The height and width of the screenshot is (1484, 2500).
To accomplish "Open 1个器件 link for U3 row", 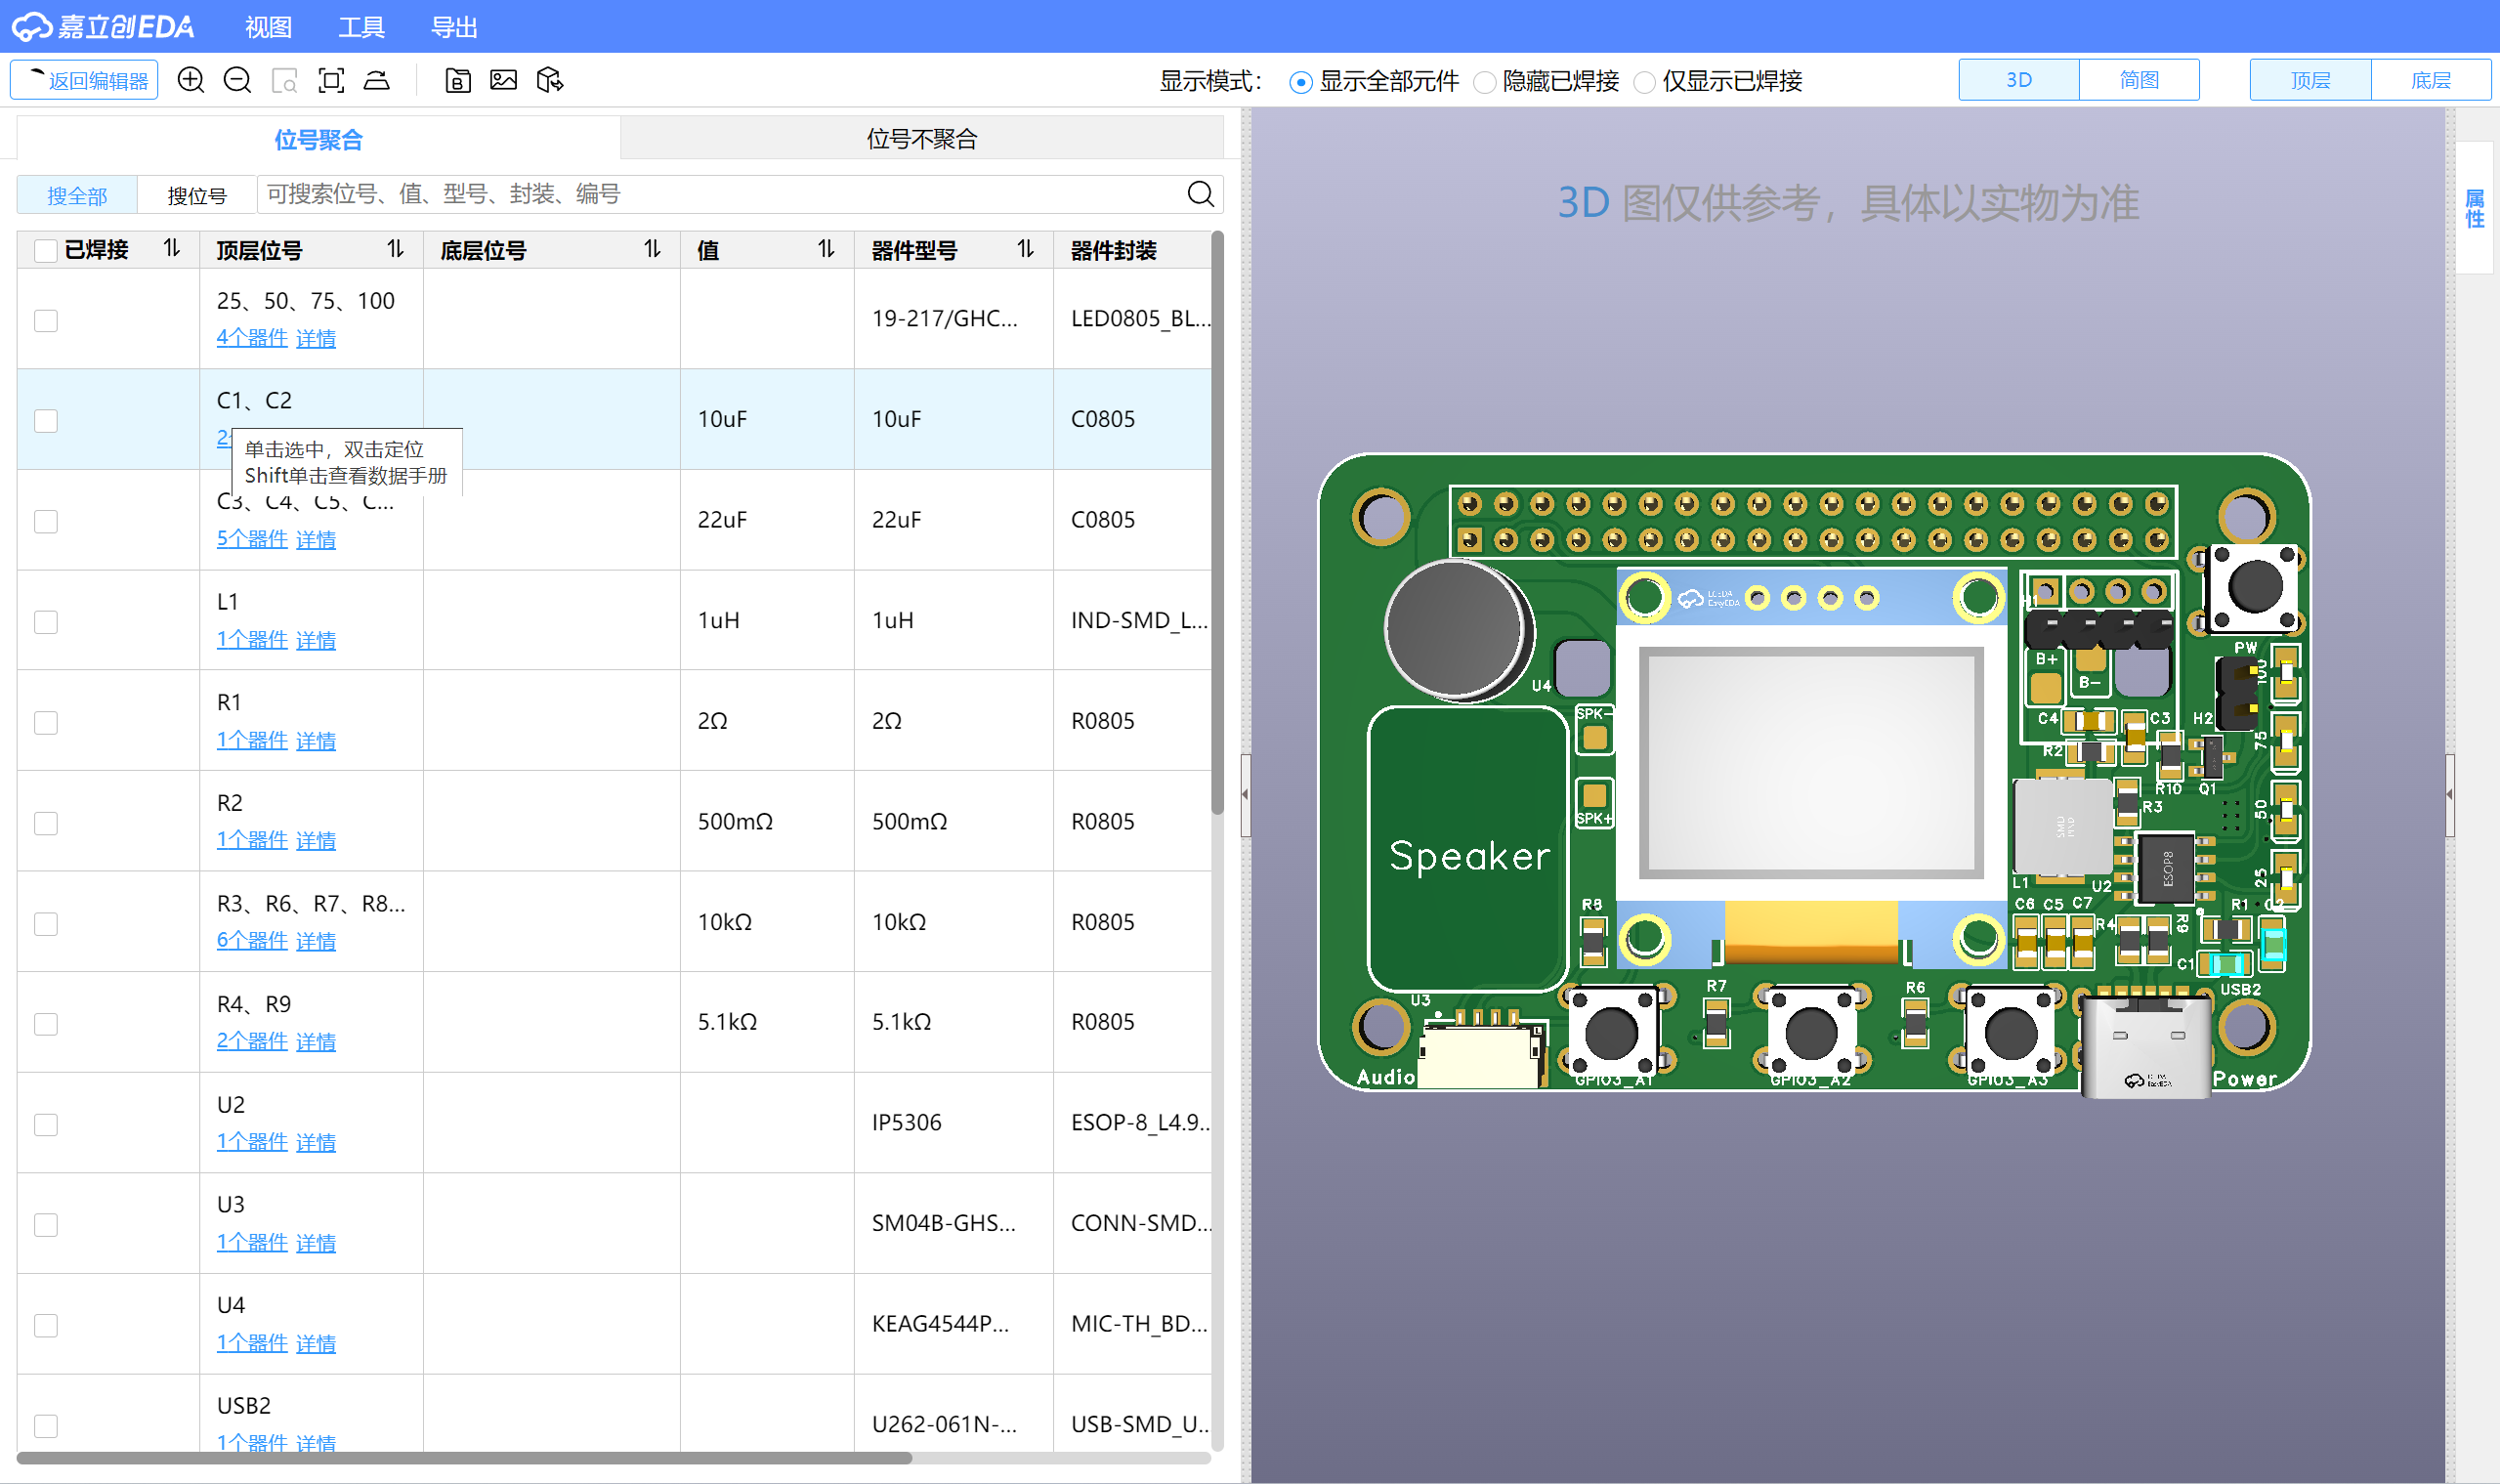I will 252,1242.
